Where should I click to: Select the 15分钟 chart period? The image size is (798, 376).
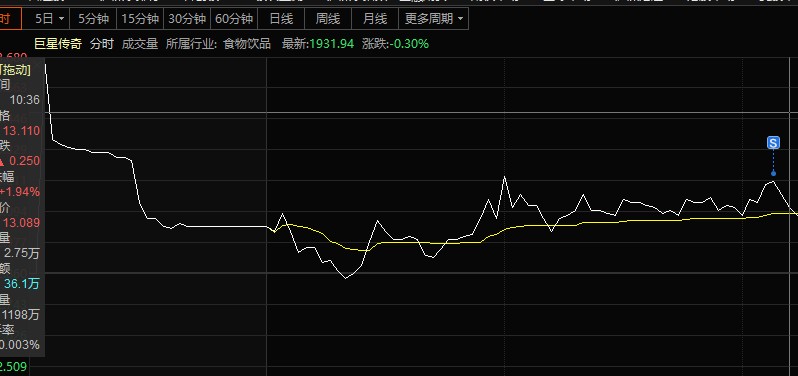pos(140,19)
